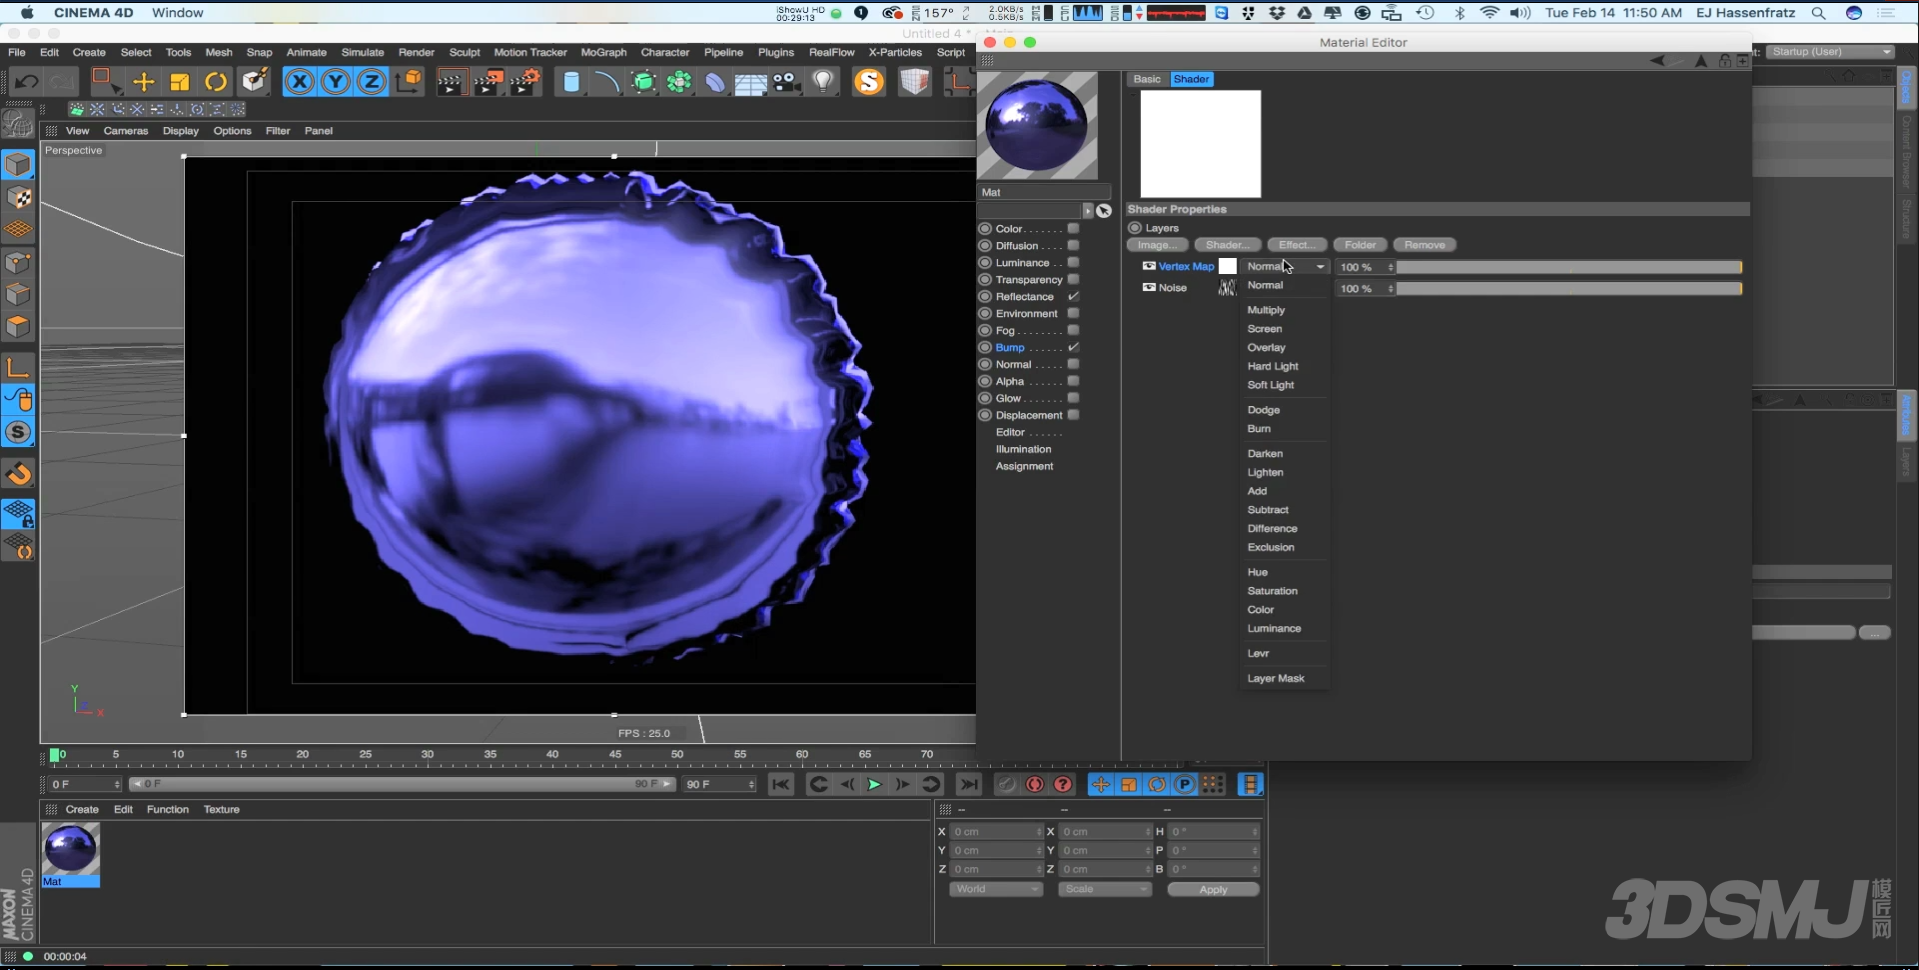
Task: Click Apply in coordinates panel
Action: click(x=1213, y=890)
